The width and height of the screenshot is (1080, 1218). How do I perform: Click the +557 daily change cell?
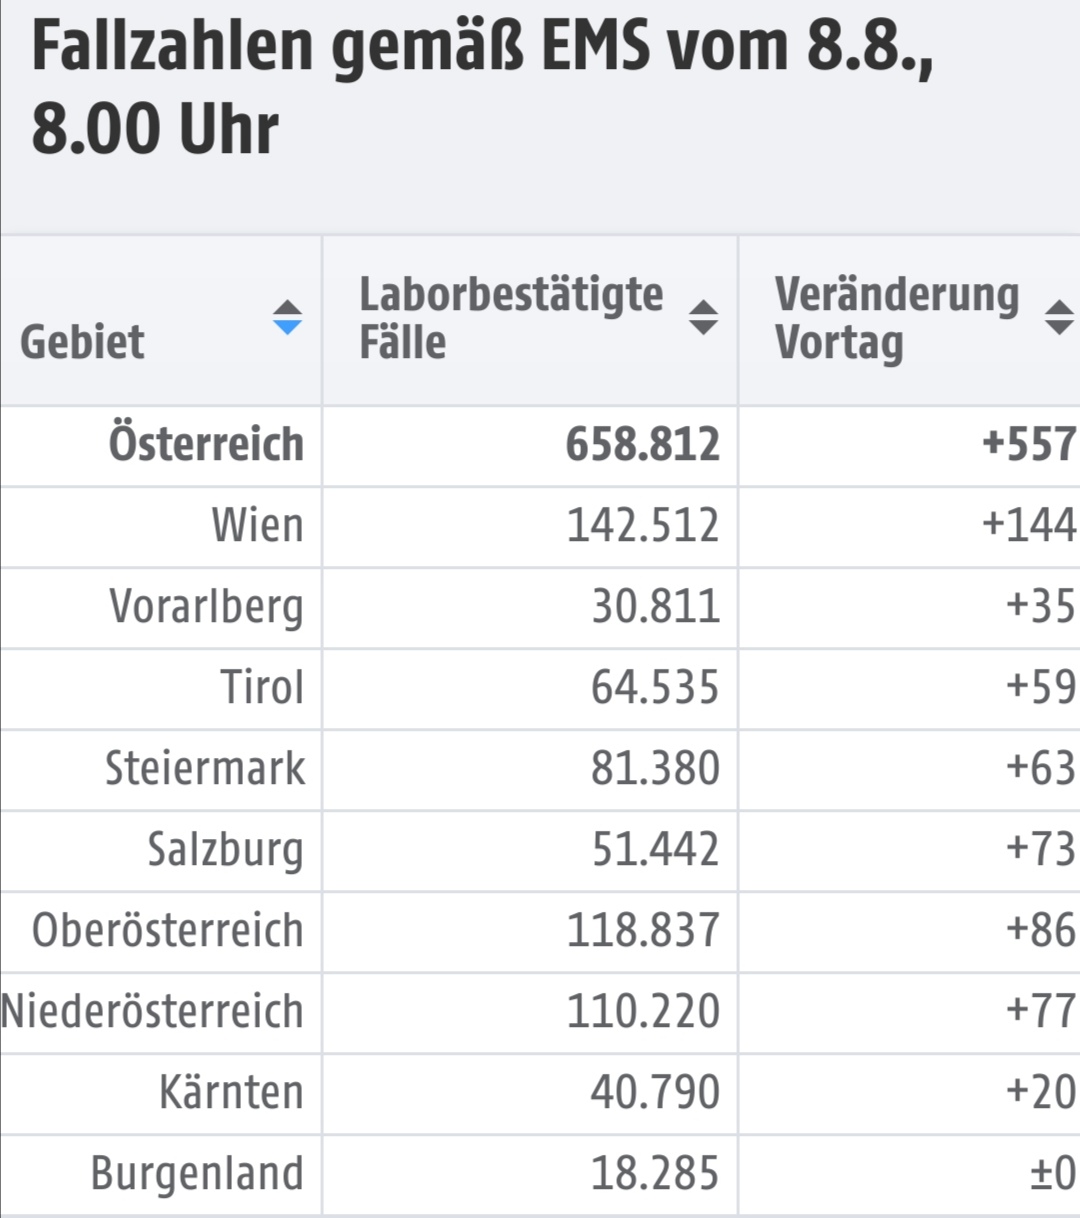click(1029, 445)
